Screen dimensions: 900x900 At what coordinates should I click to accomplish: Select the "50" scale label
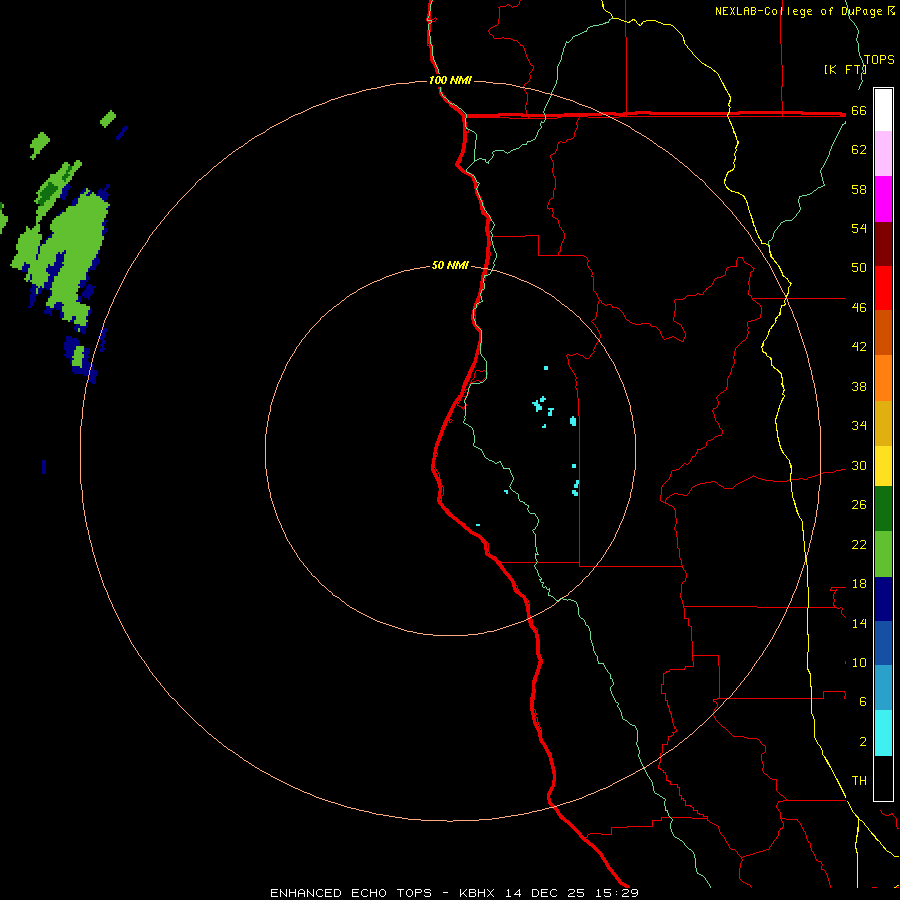click(x=859, y=267)
